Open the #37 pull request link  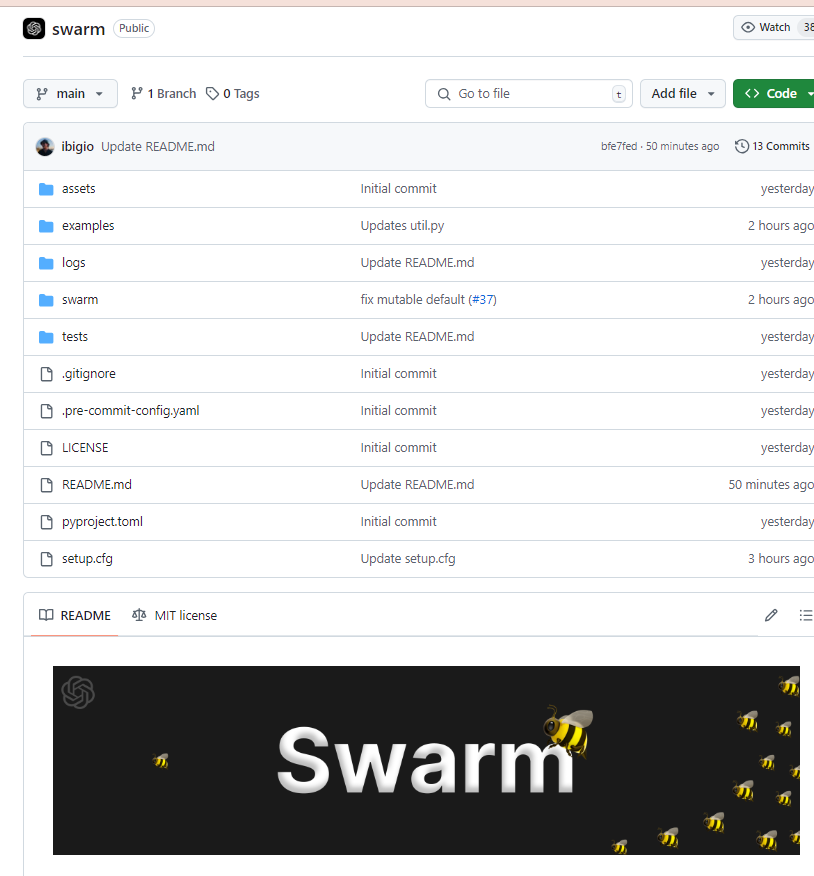(x=483, y=299)
